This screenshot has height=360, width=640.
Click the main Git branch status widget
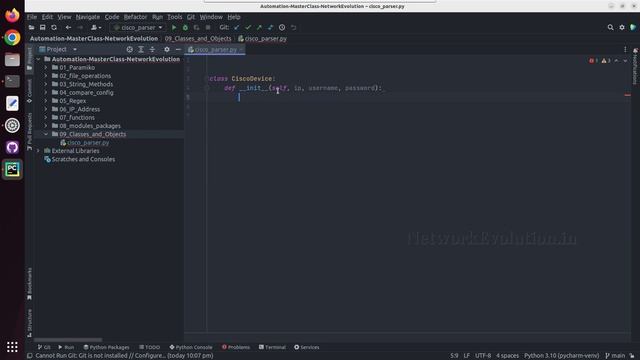pos(615,356)
